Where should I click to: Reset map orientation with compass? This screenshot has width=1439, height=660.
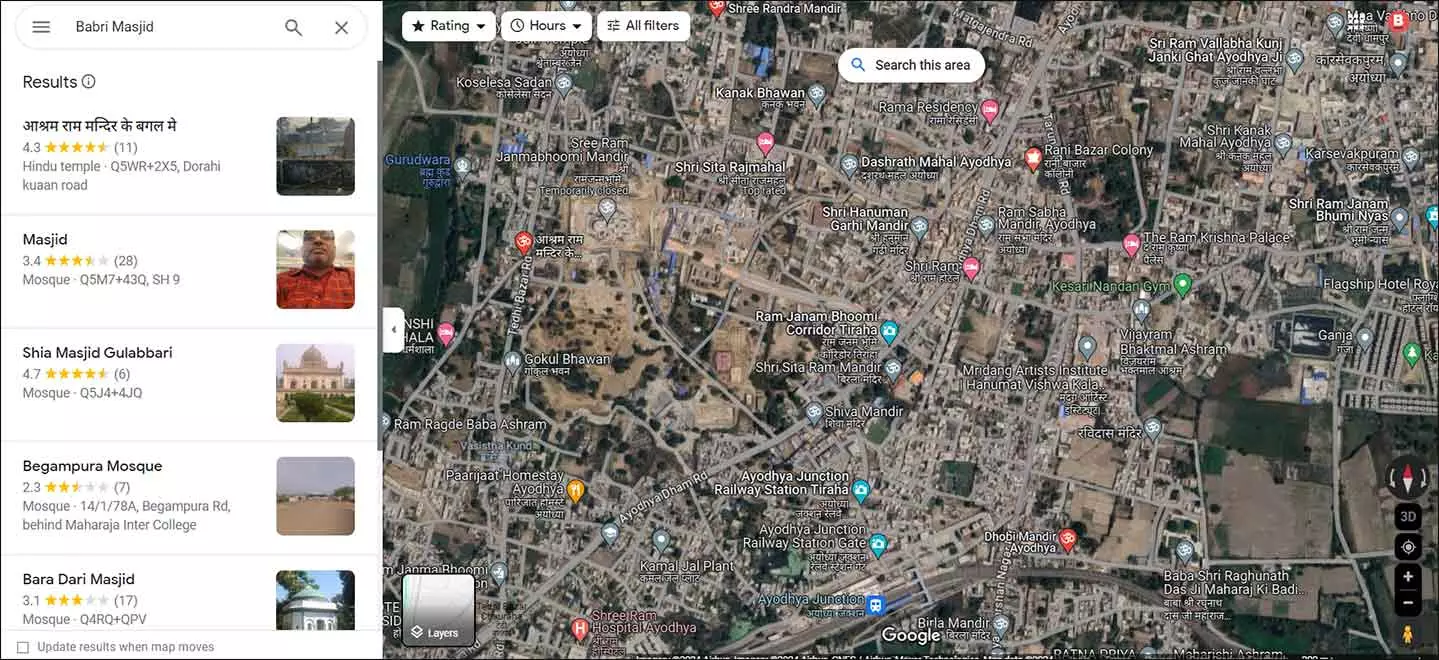click(1408, 478)
